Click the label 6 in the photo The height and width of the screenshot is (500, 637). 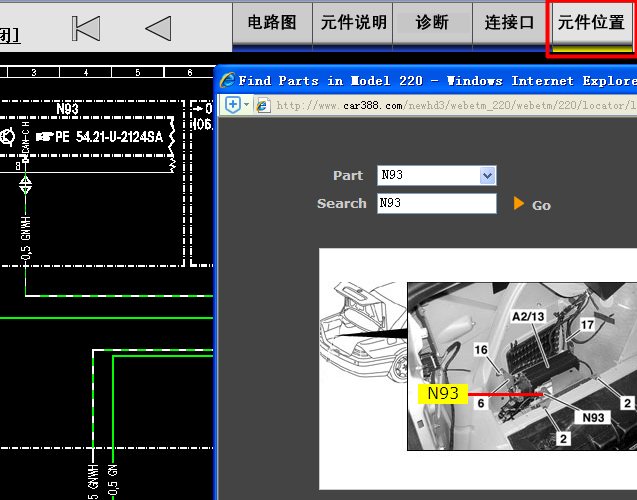(x=481, y=403)
